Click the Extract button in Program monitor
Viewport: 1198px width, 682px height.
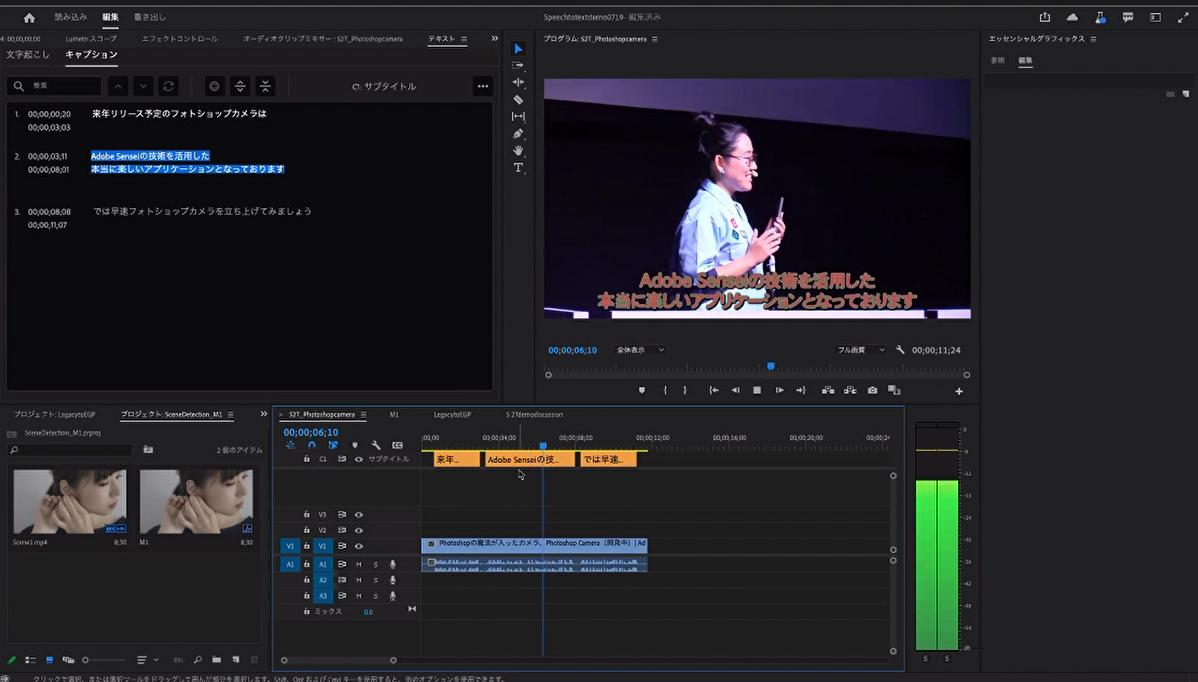point(850,390)
